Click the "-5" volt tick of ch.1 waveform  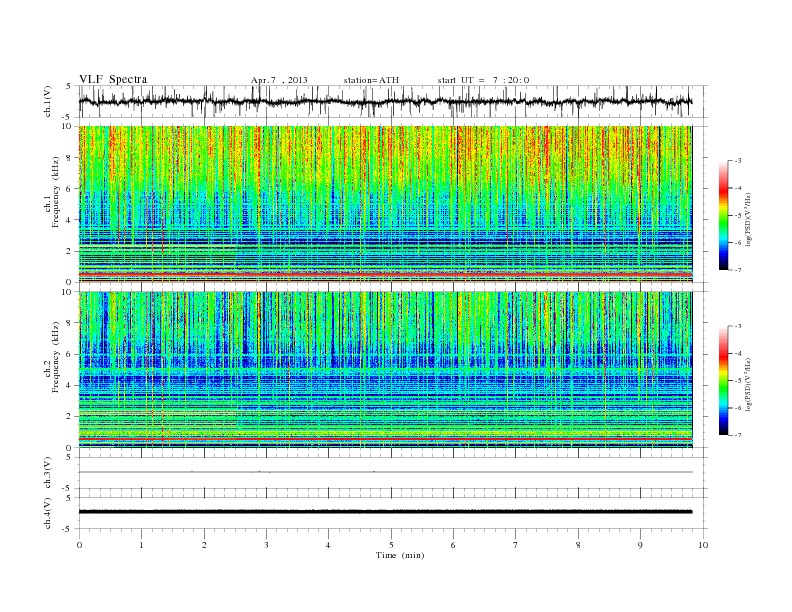coord(68,117)
